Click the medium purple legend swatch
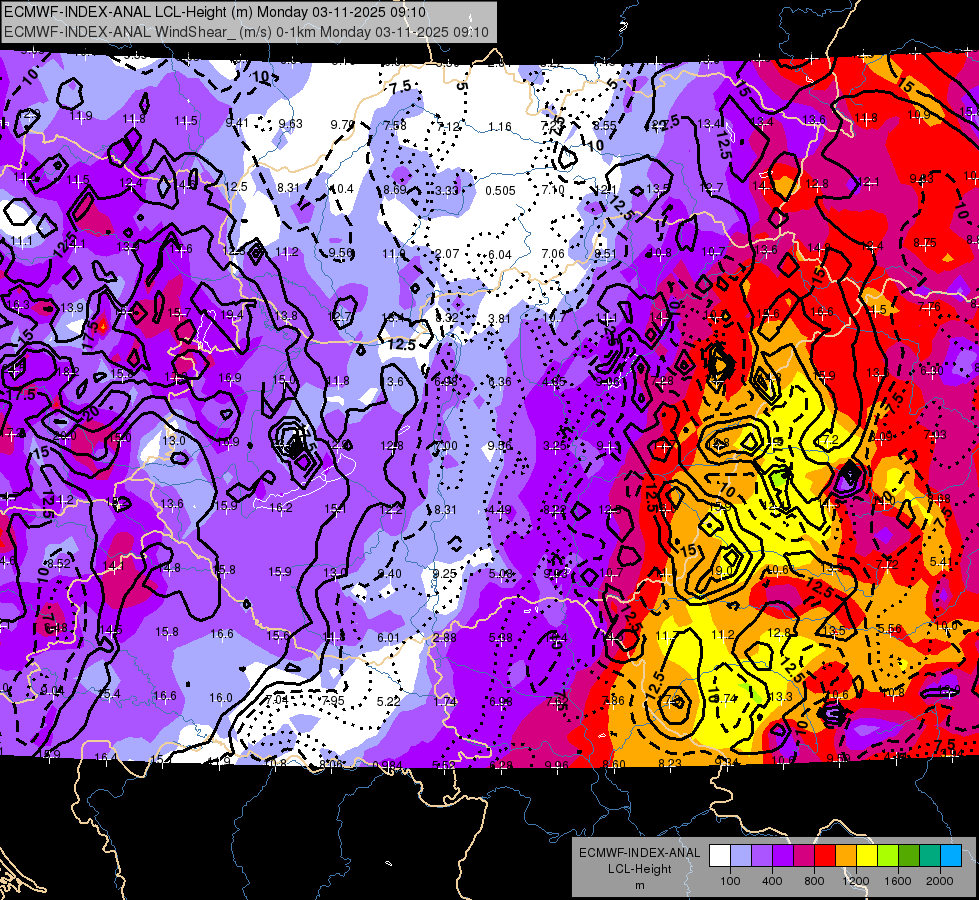Image resolution: width=979 pixels, height=900 pixels. point(762,856)
